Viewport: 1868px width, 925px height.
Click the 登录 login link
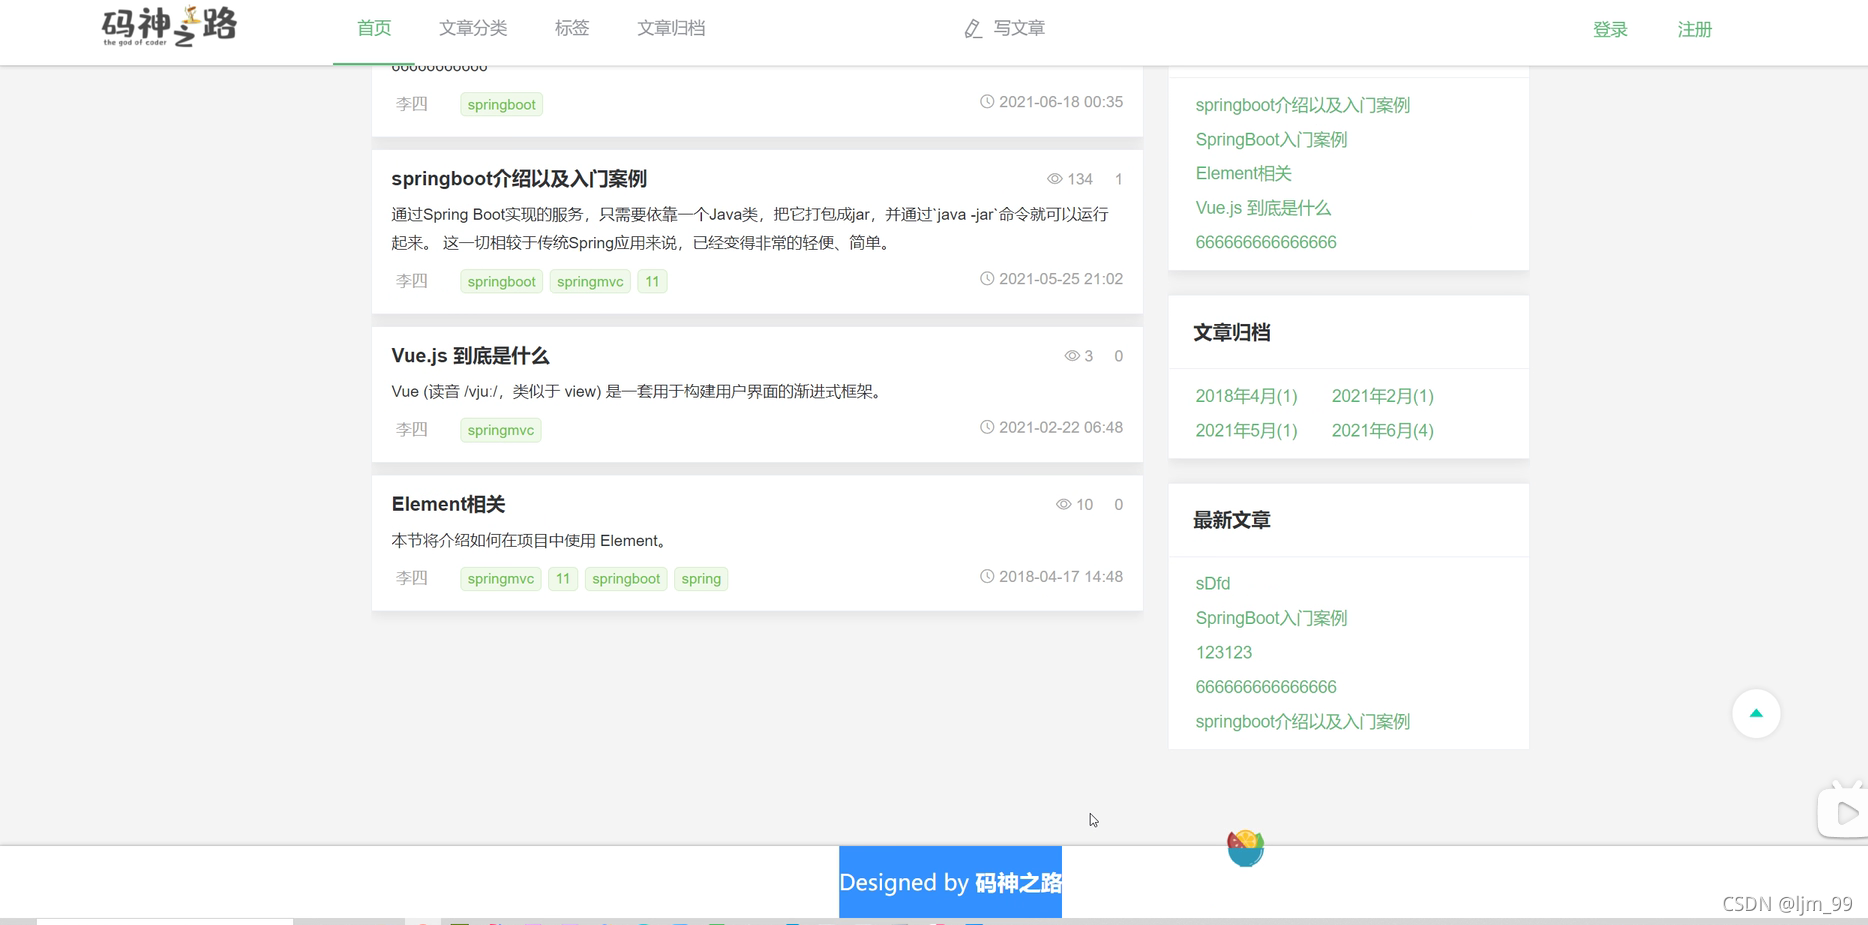coord(1610,30)
